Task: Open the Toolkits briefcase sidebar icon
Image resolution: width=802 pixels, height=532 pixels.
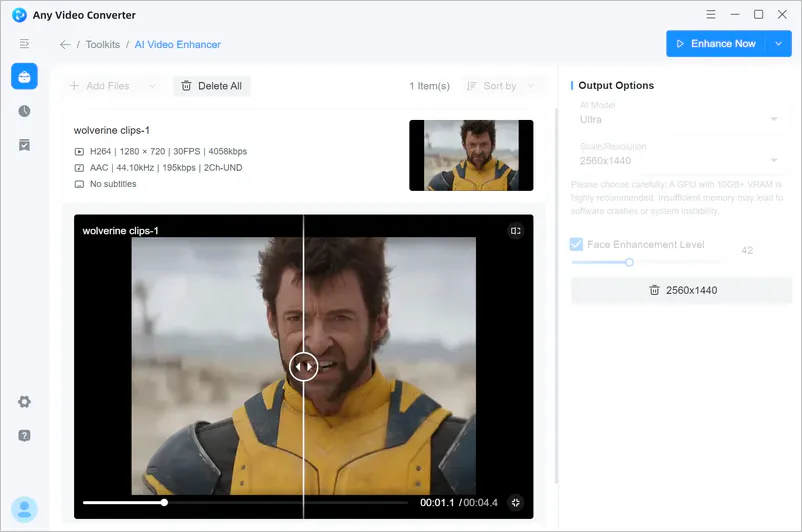Action: tap(24, 76)
